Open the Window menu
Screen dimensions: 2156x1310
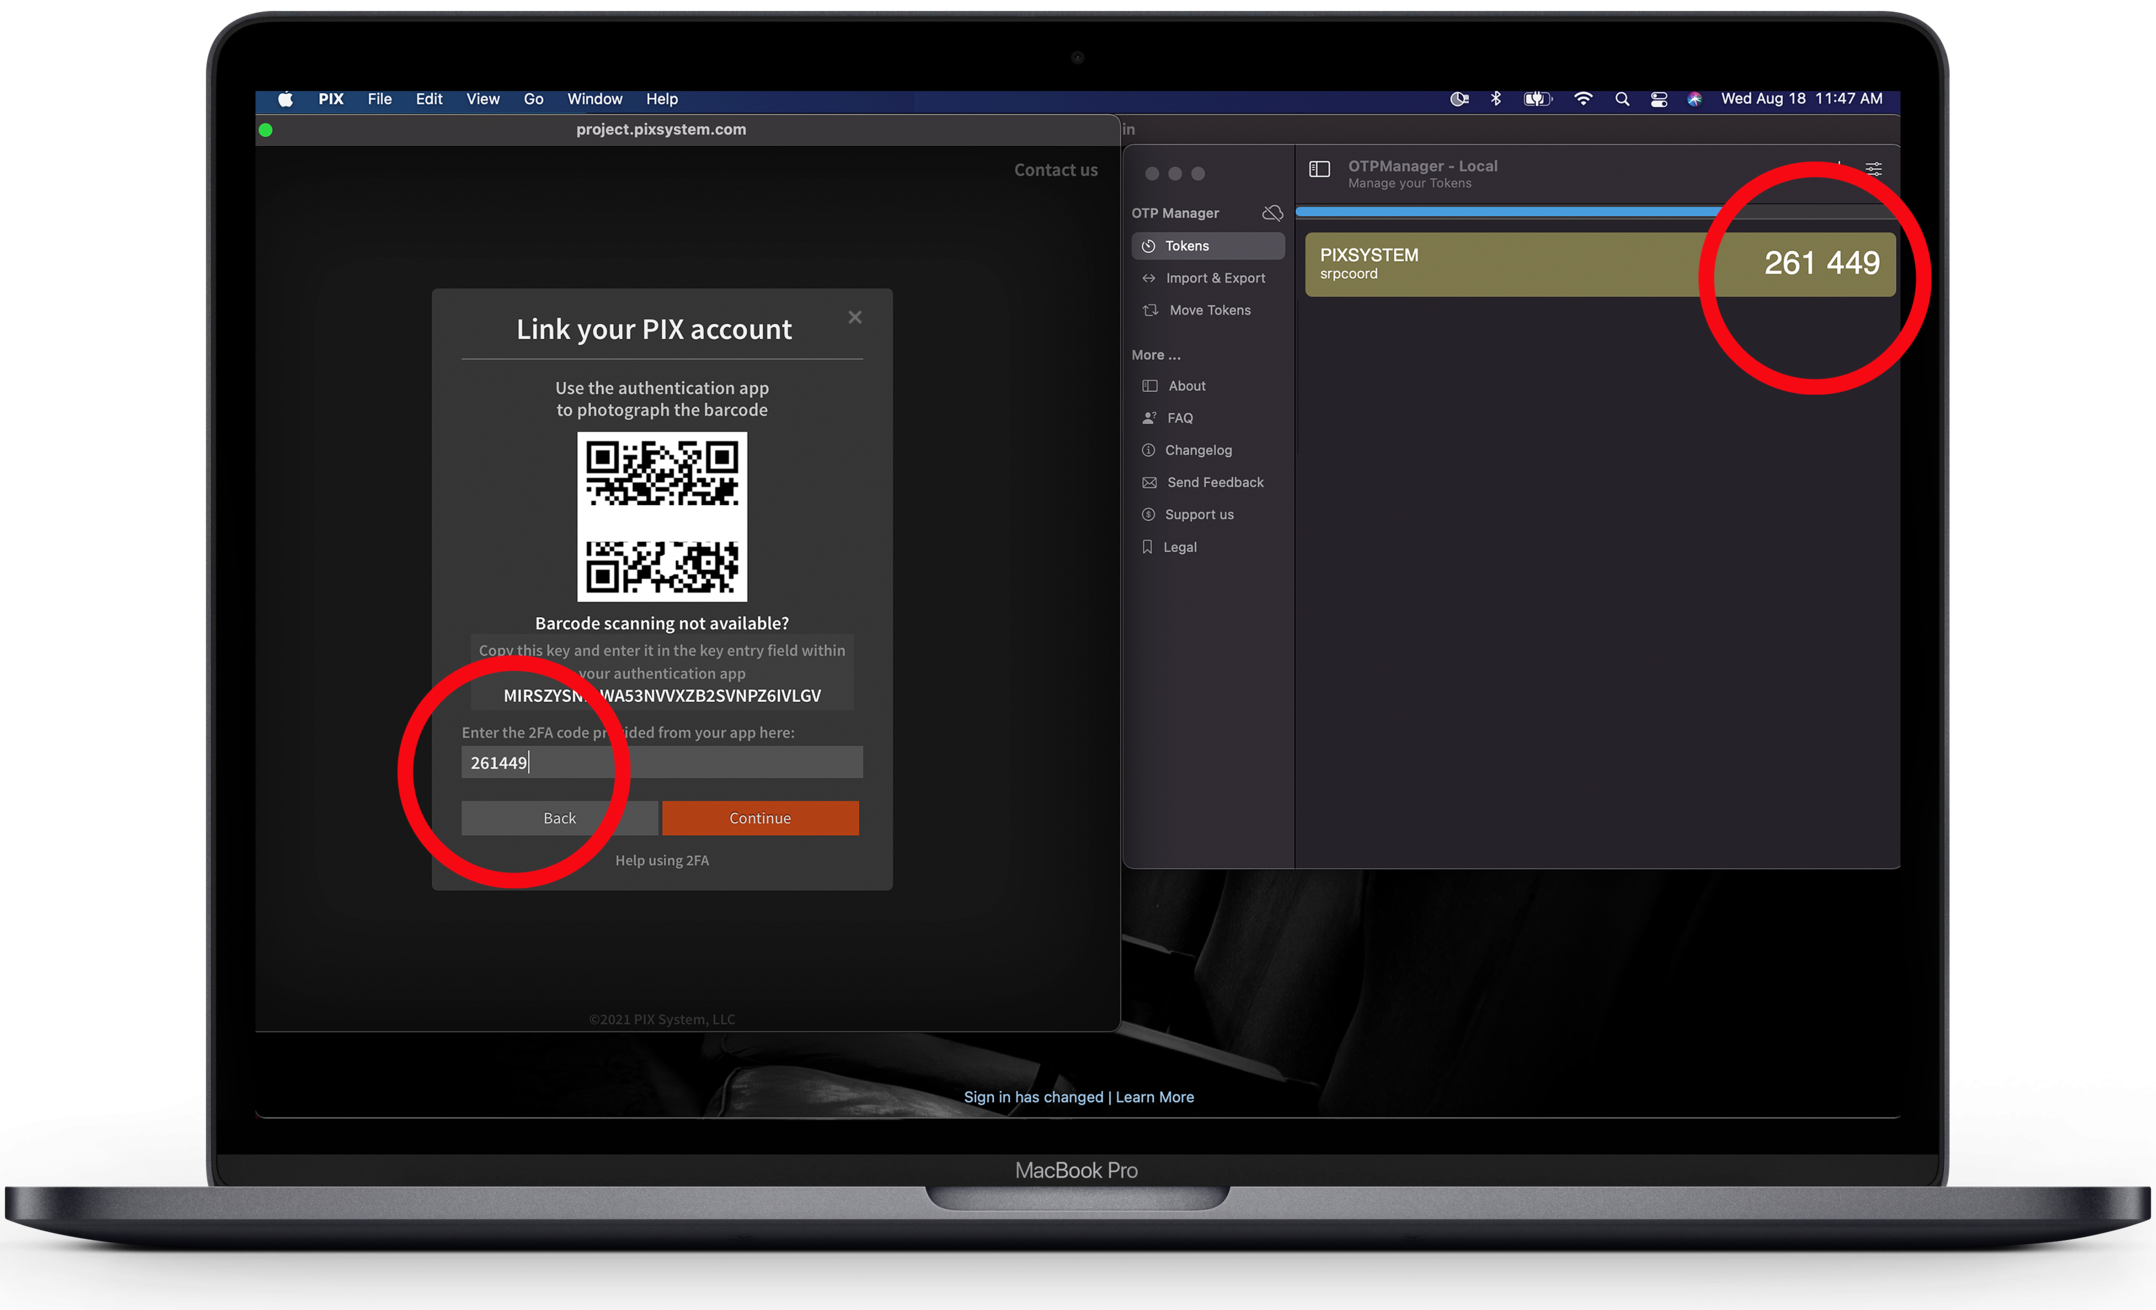594,99
